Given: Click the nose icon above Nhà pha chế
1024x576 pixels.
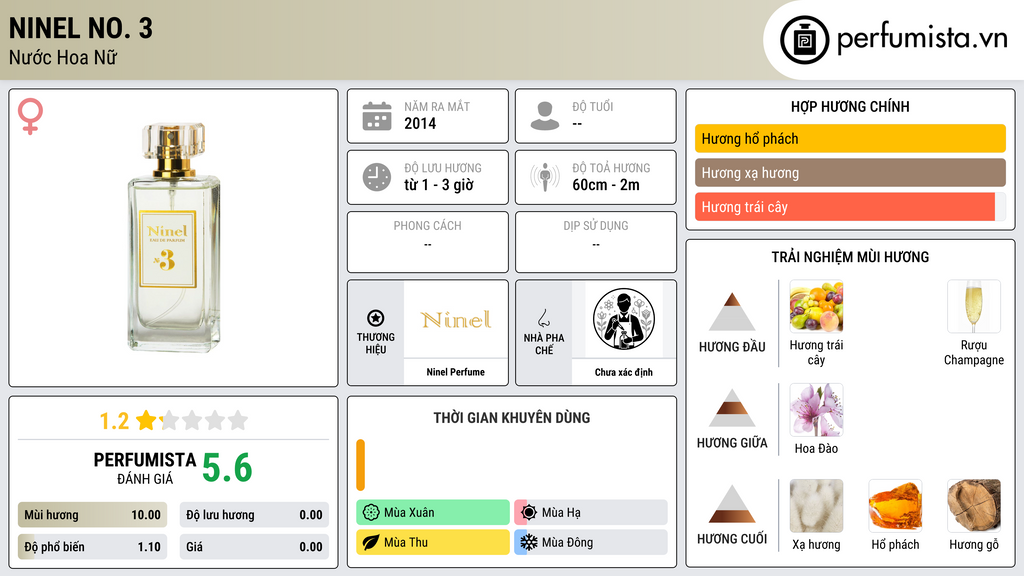Looking at the screenshot, I should (x=543, y=318).
